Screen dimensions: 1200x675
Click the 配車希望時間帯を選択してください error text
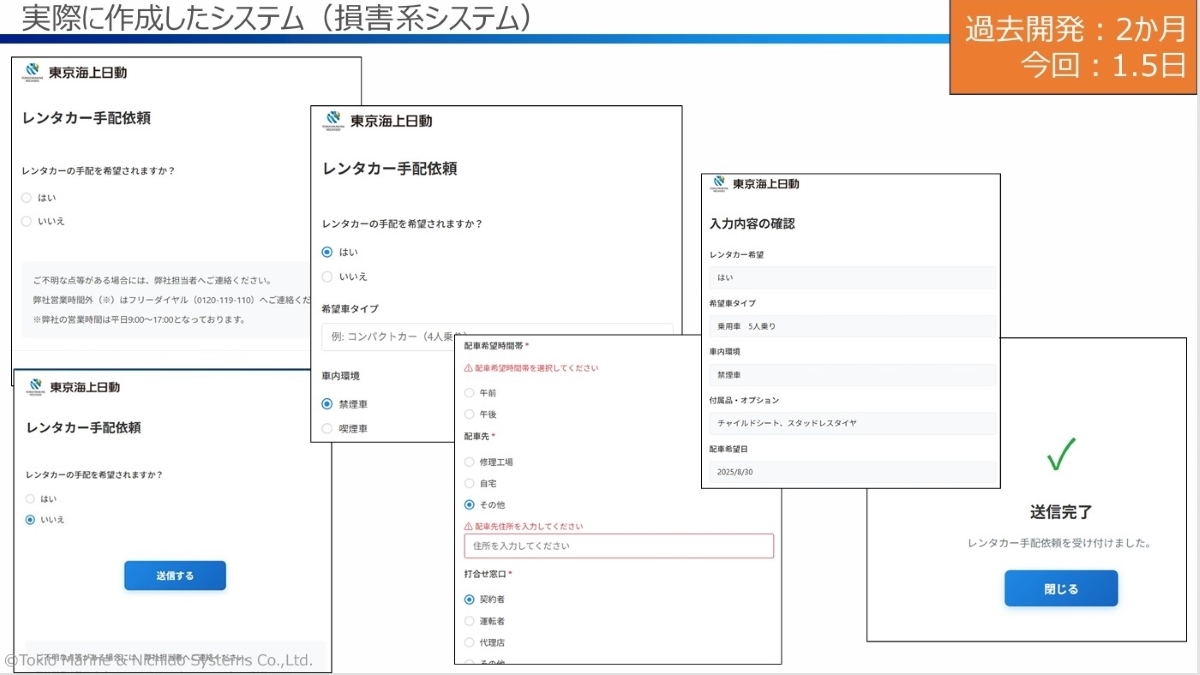click(537, 368)
